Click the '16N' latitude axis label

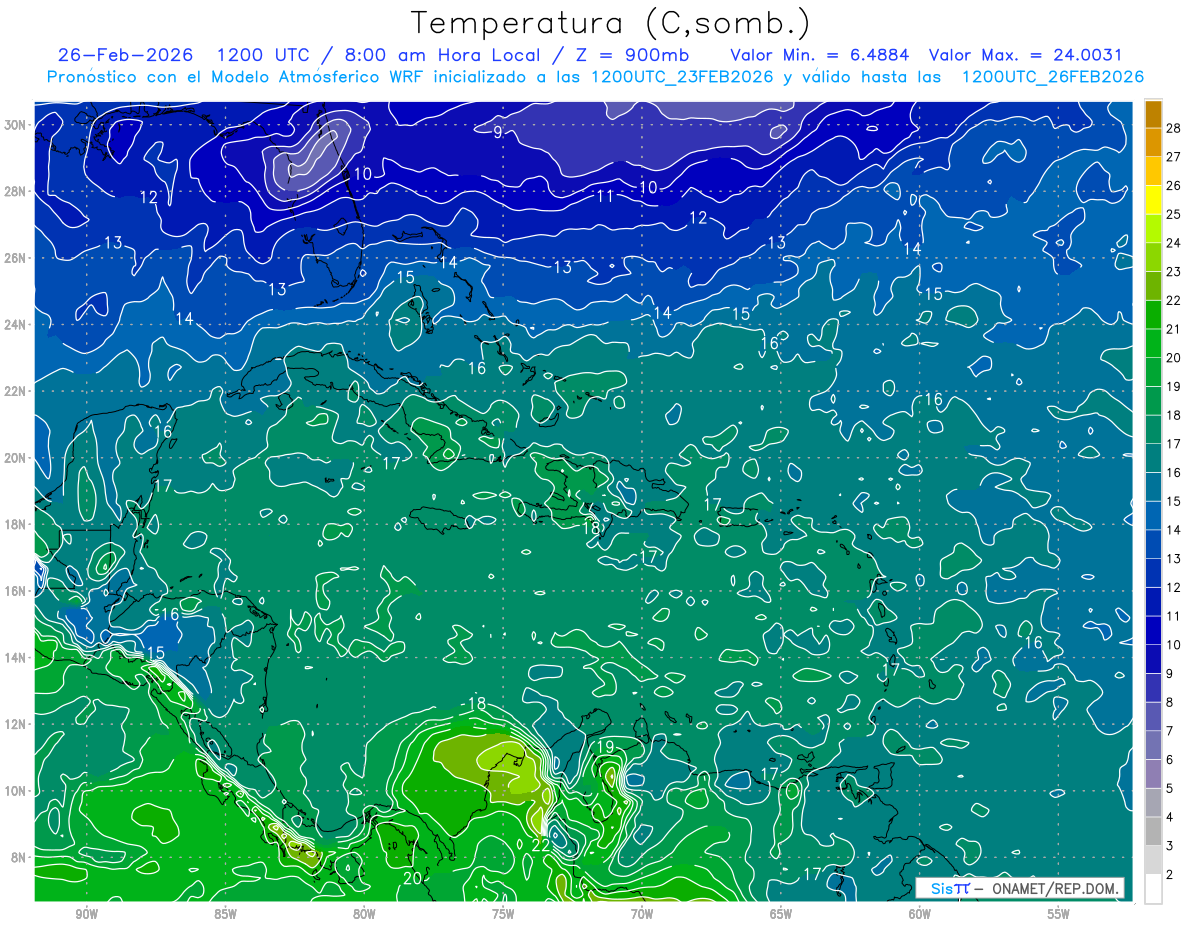[17, 591]
